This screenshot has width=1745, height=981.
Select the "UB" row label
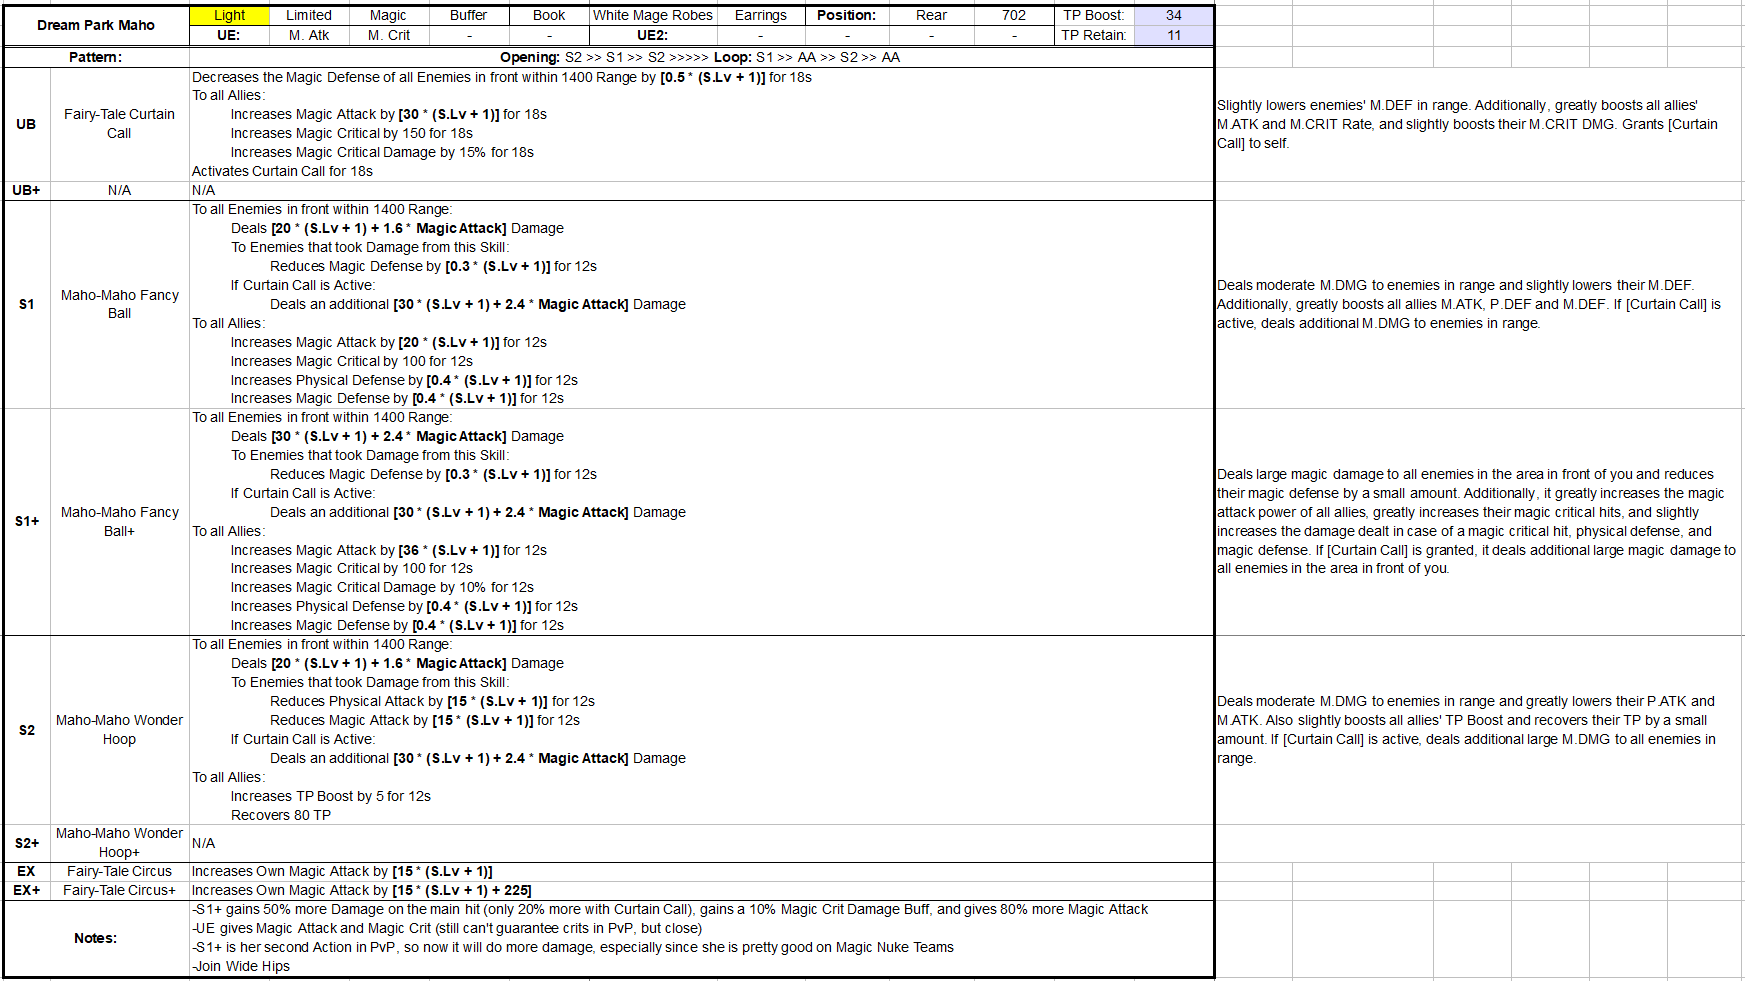(x=27, y=124)
